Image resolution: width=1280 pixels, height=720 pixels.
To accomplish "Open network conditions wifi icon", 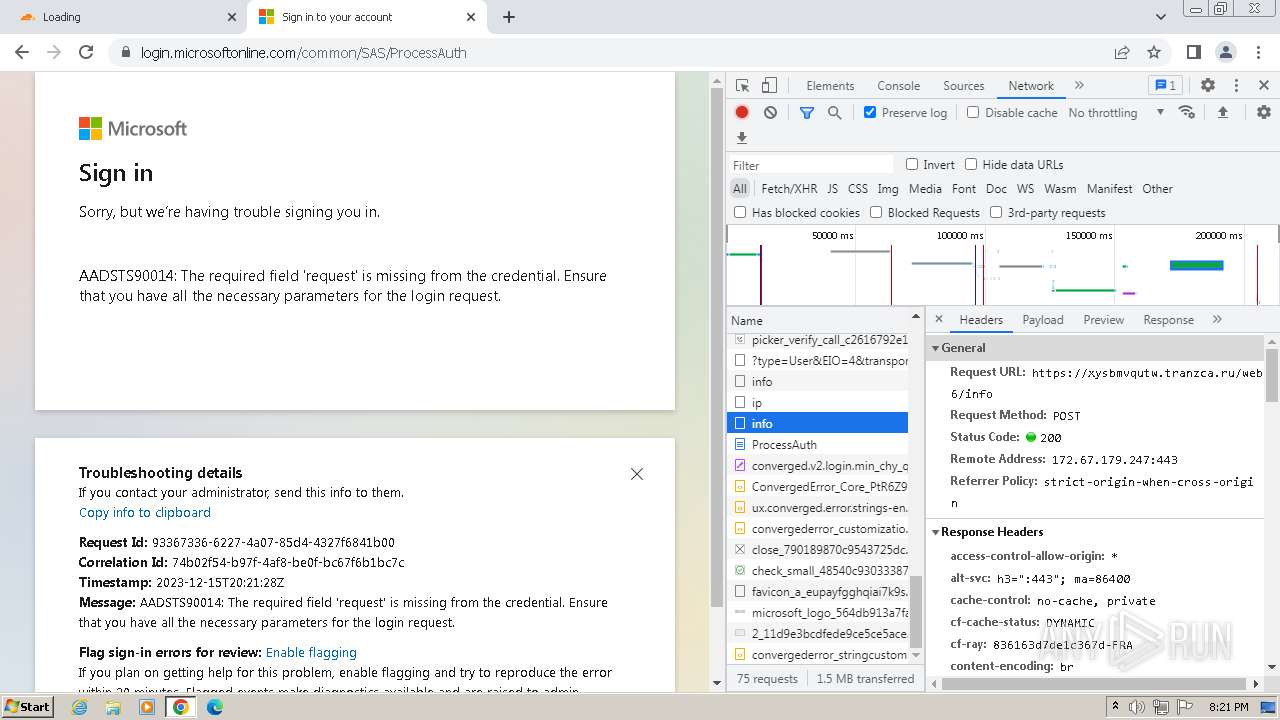I will point(1187,112).
